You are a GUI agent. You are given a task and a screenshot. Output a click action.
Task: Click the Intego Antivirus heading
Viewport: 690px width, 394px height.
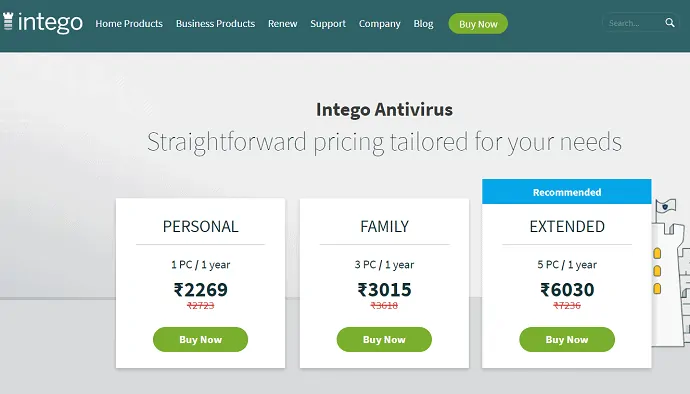(x=384, y=110)
